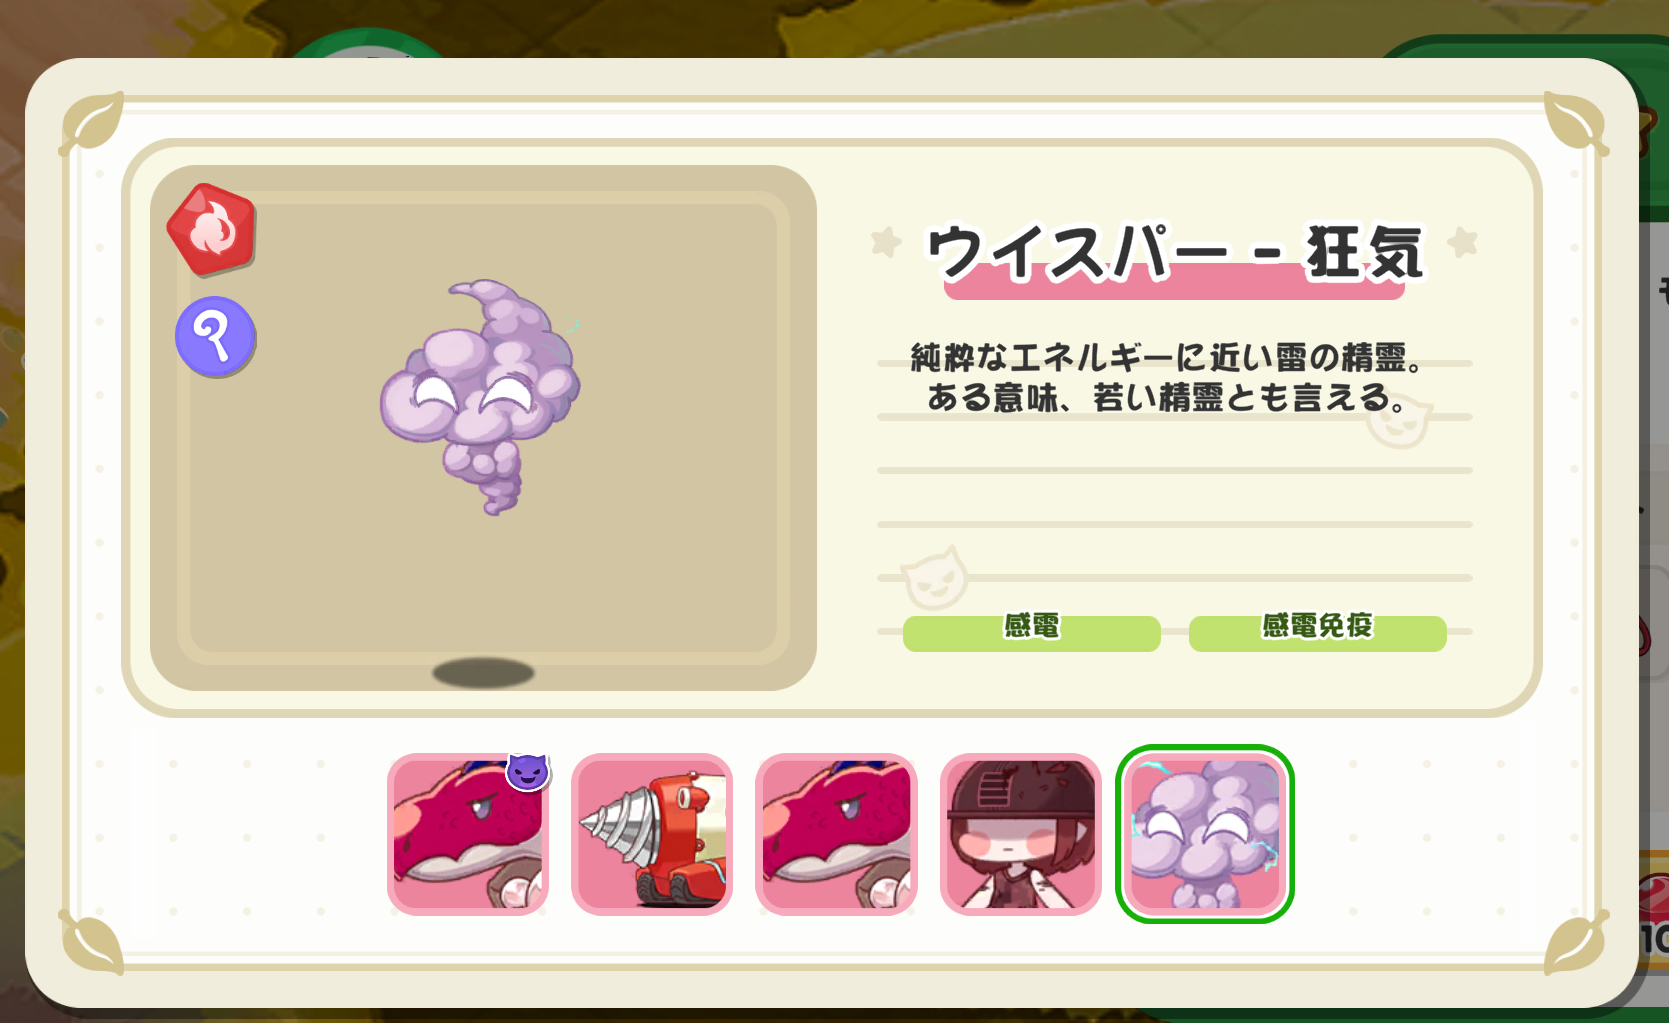Select the third red dragon portrait
1669x1023 pixels.
[836, 834]
